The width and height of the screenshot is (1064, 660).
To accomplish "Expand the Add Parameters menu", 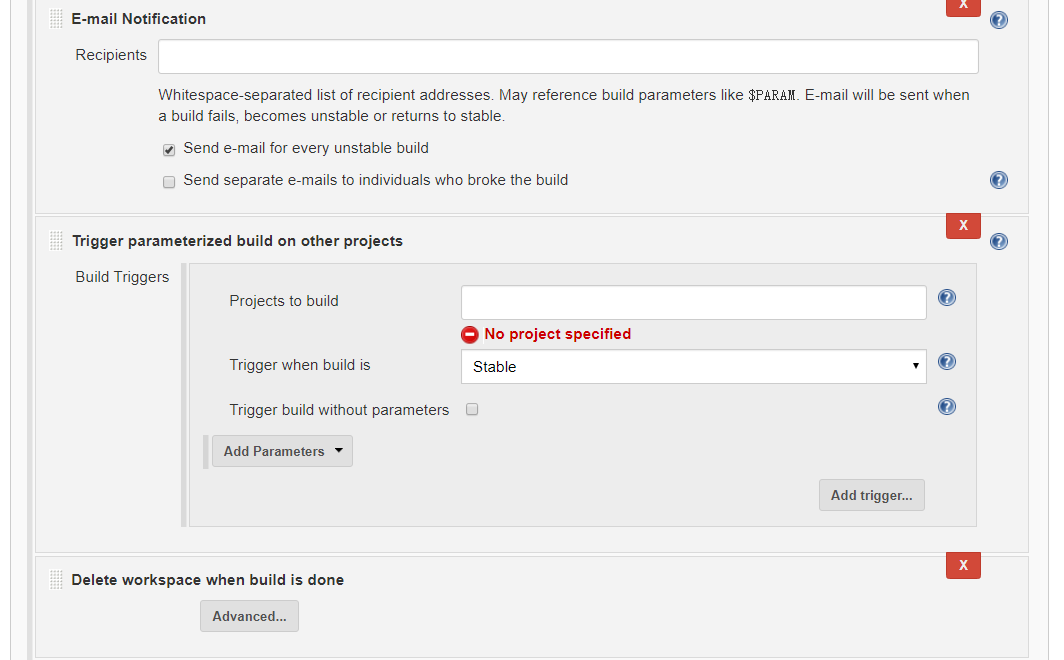I will (282, 451).
